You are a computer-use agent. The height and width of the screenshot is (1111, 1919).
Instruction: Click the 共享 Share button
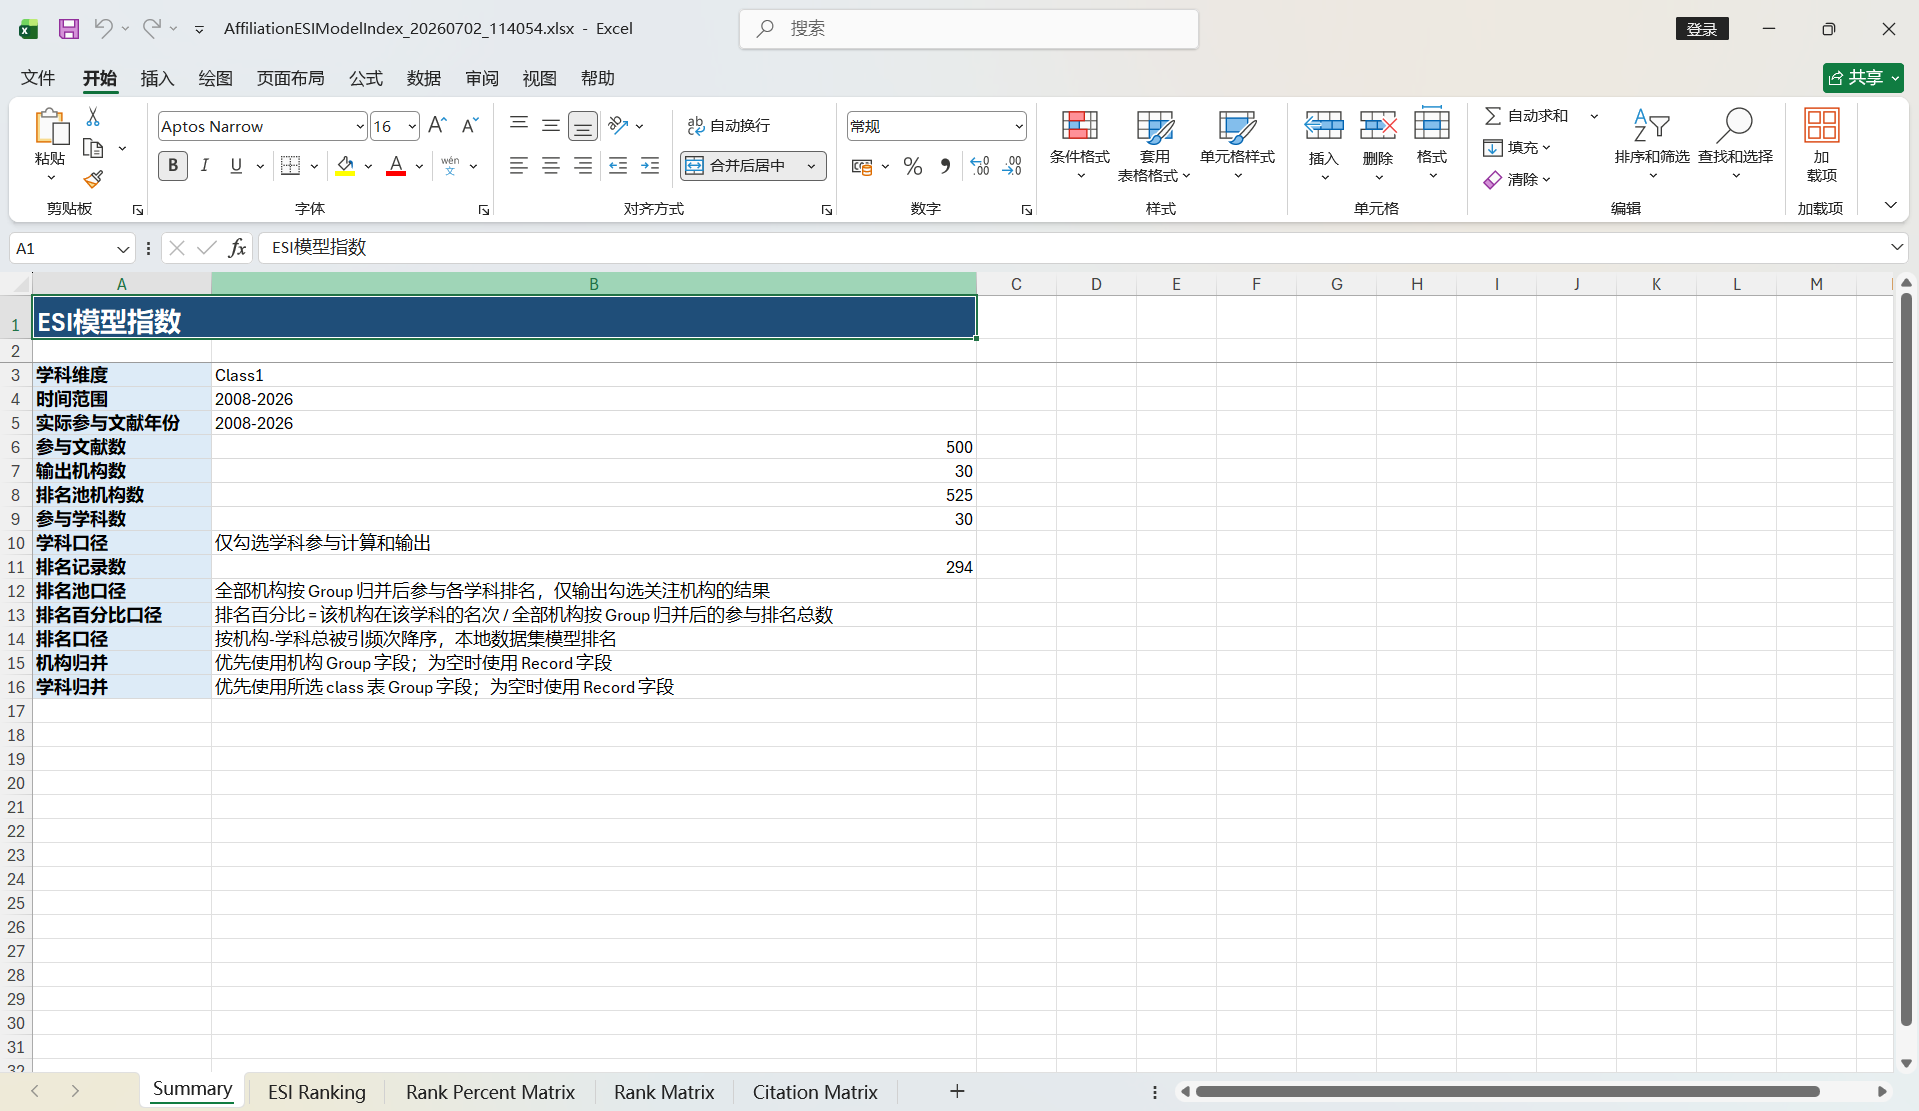click(1863, 78)
